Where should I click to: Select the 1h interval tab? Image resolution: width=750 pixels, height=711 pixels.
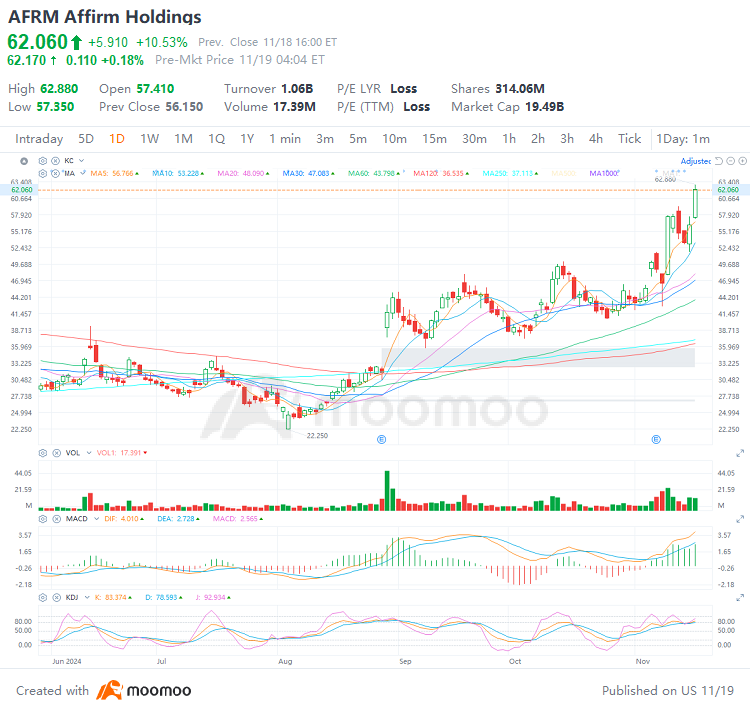coord(509,139)
